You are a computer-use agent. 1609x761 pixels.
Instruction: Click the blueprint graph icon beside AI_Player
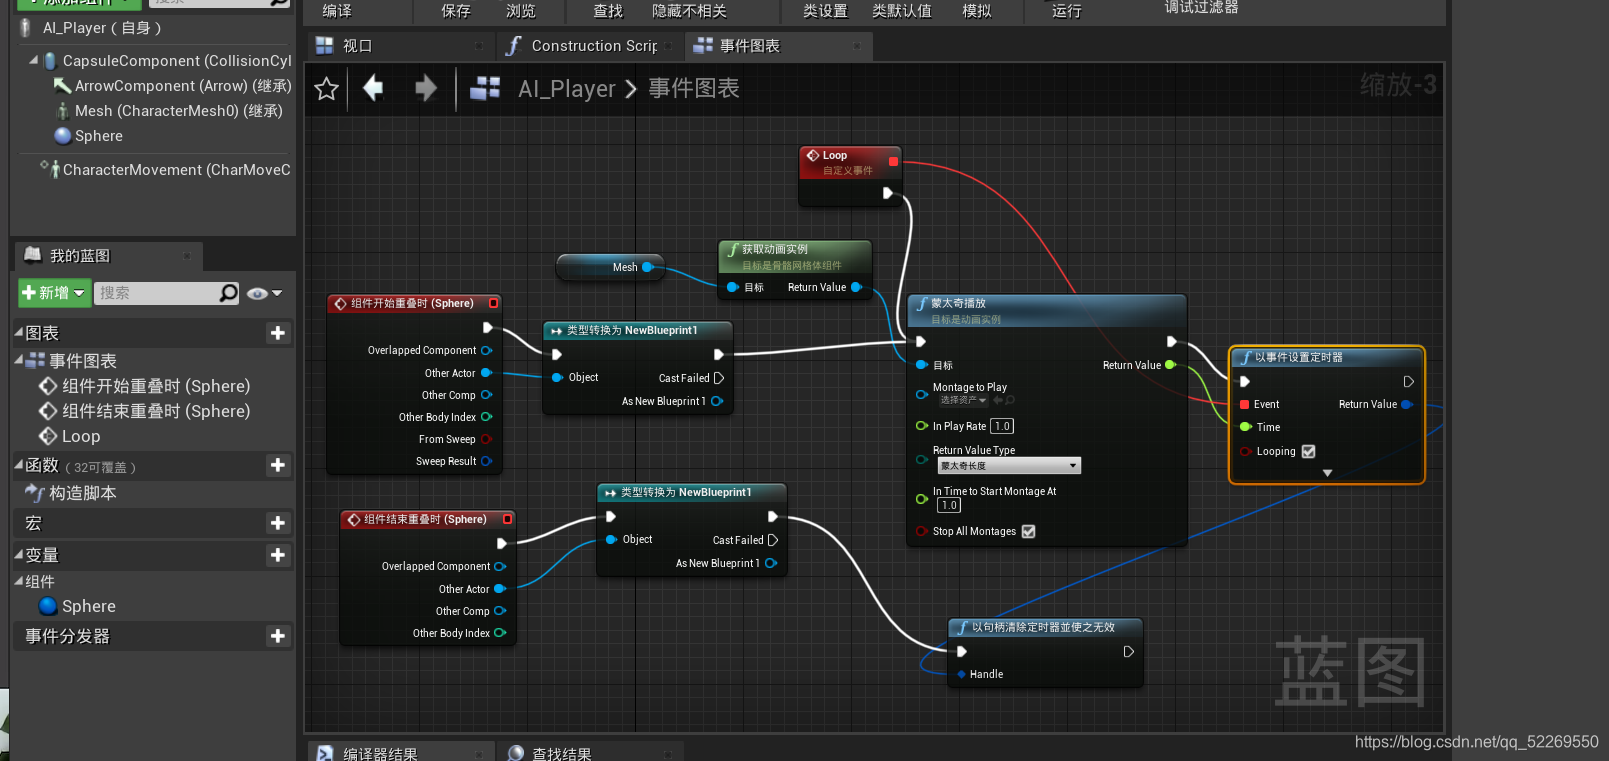tap(485, 88)
